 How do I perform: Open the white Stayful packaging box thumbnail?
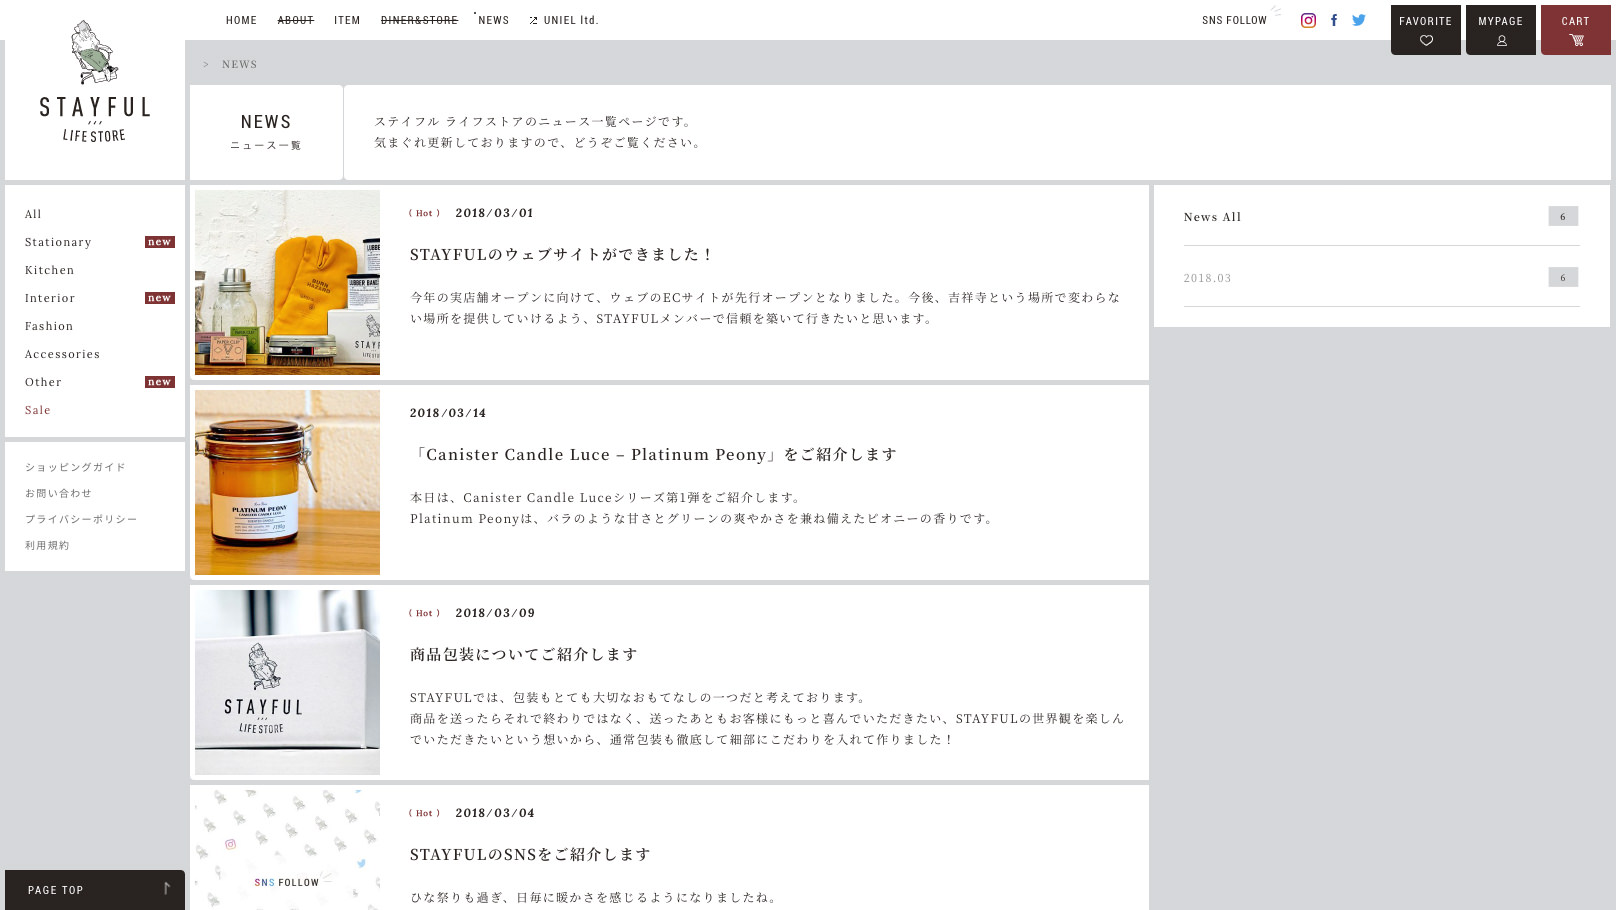[x=287, y=682]
